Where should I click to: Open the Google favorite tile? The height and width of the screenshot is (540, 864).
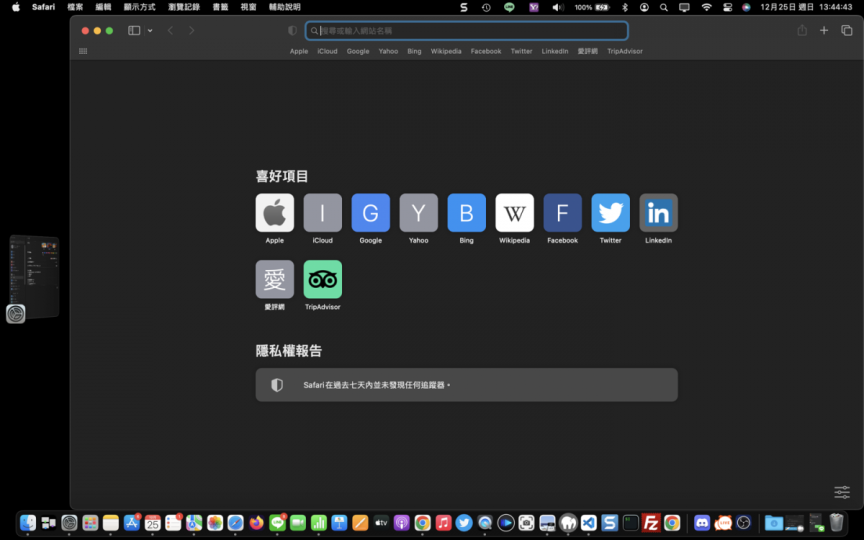point(370,213)
